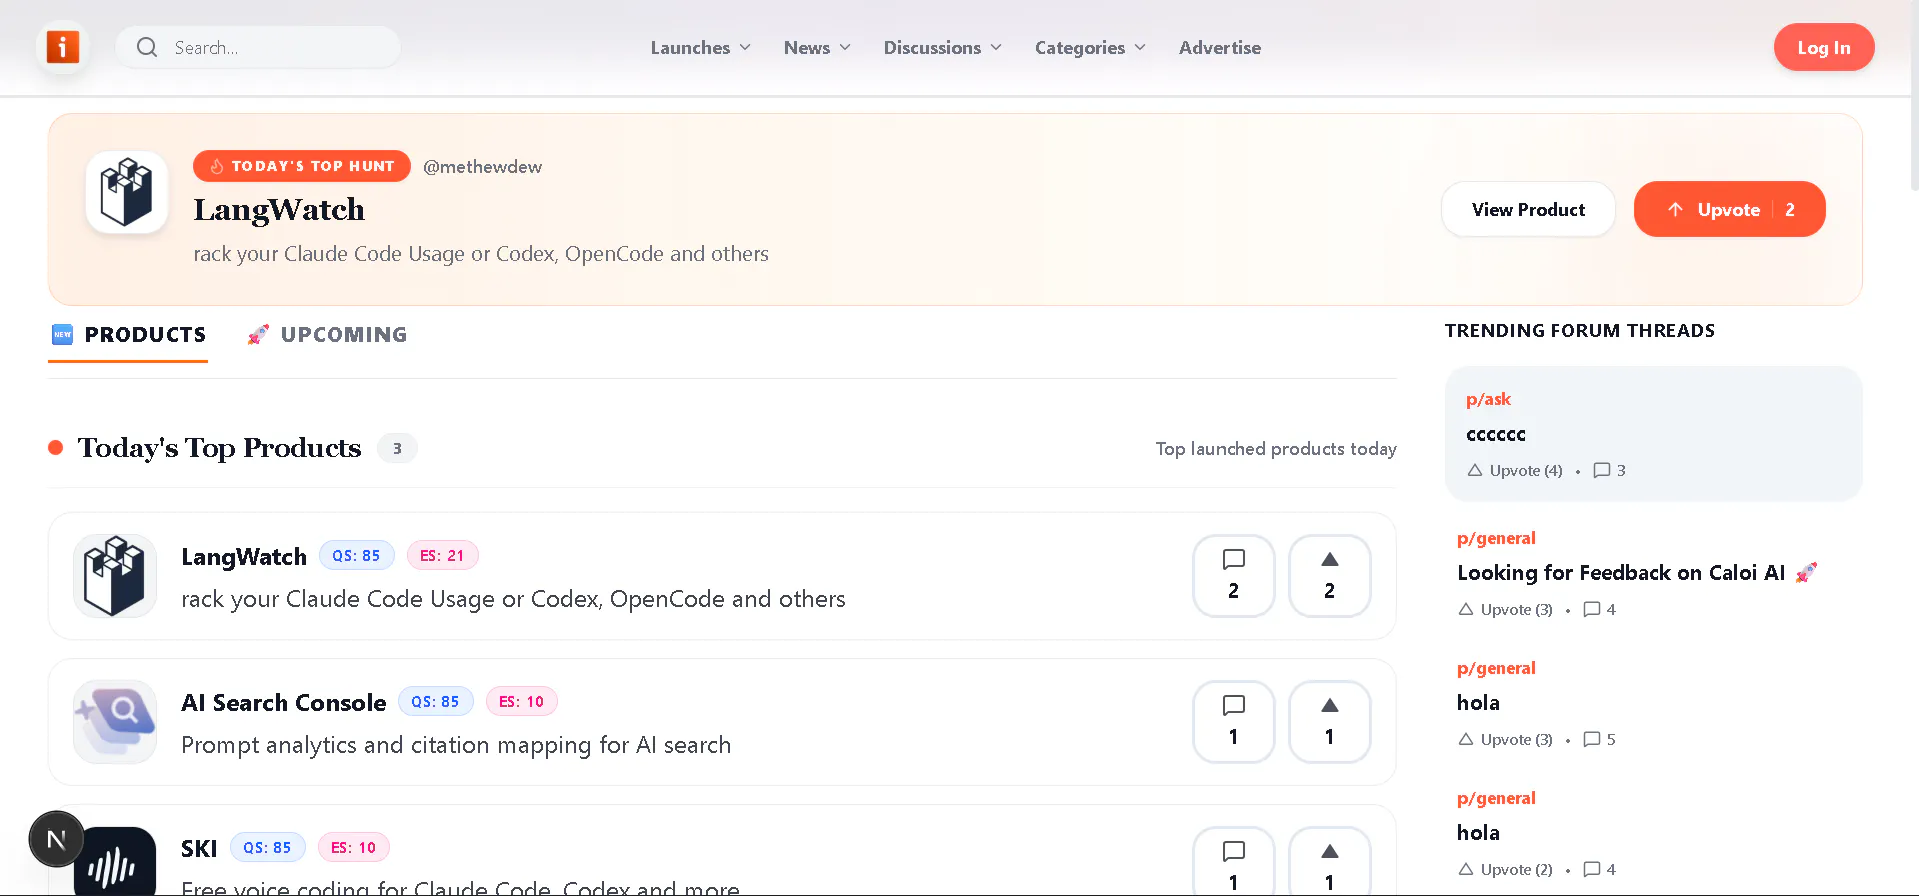Open comments count 5 on hola thread
The height and width of the screenshot is (896, 1919).
pos(1600,739)
